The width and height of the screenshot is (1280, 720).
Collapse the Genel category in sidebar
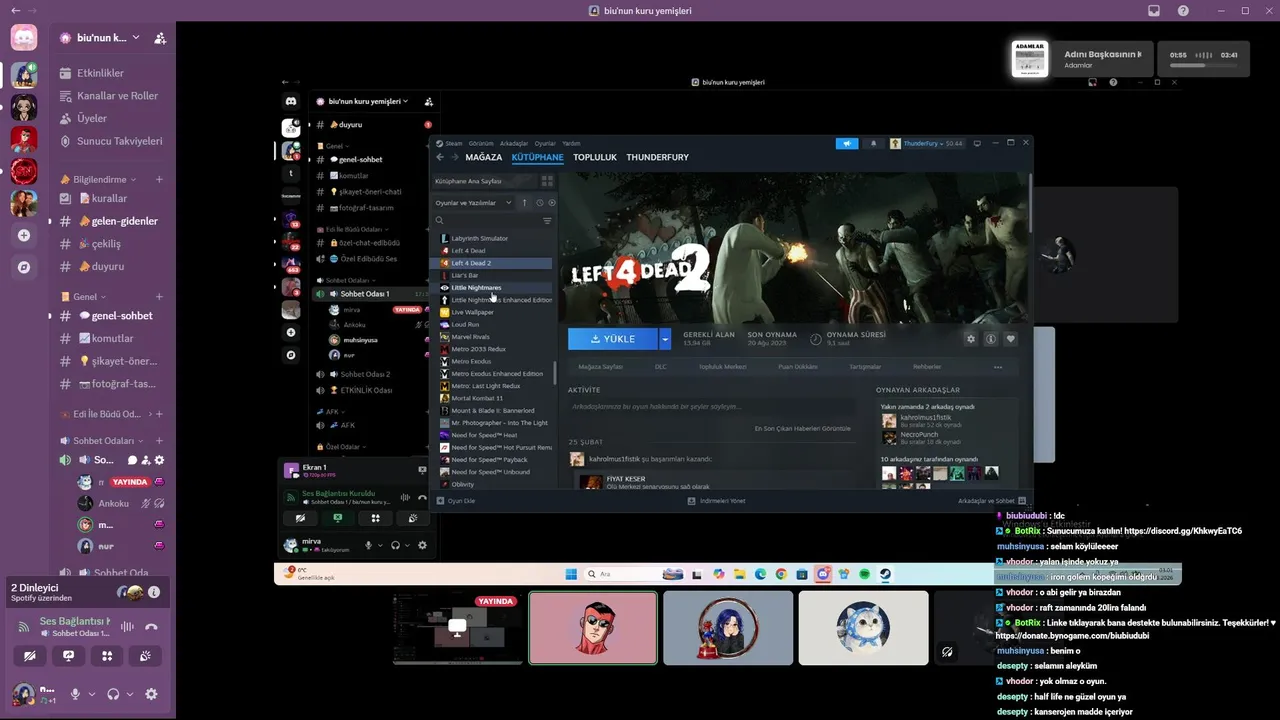tap(84, 297)
